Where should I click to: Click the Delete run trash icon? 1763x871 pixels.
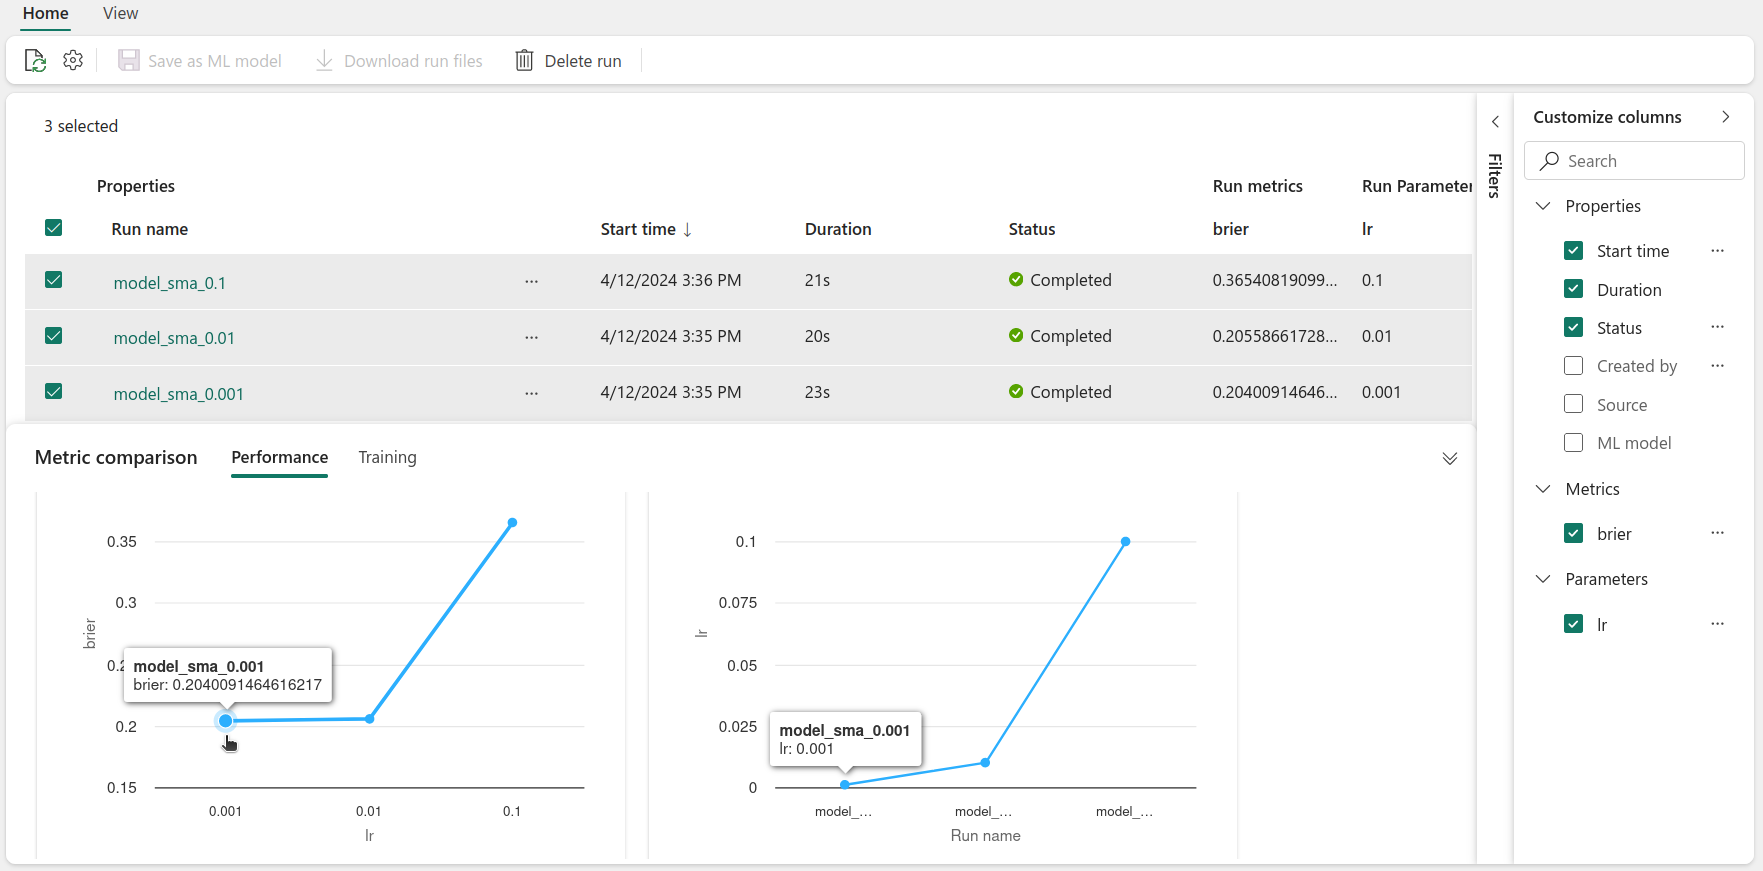pos(524,61)
